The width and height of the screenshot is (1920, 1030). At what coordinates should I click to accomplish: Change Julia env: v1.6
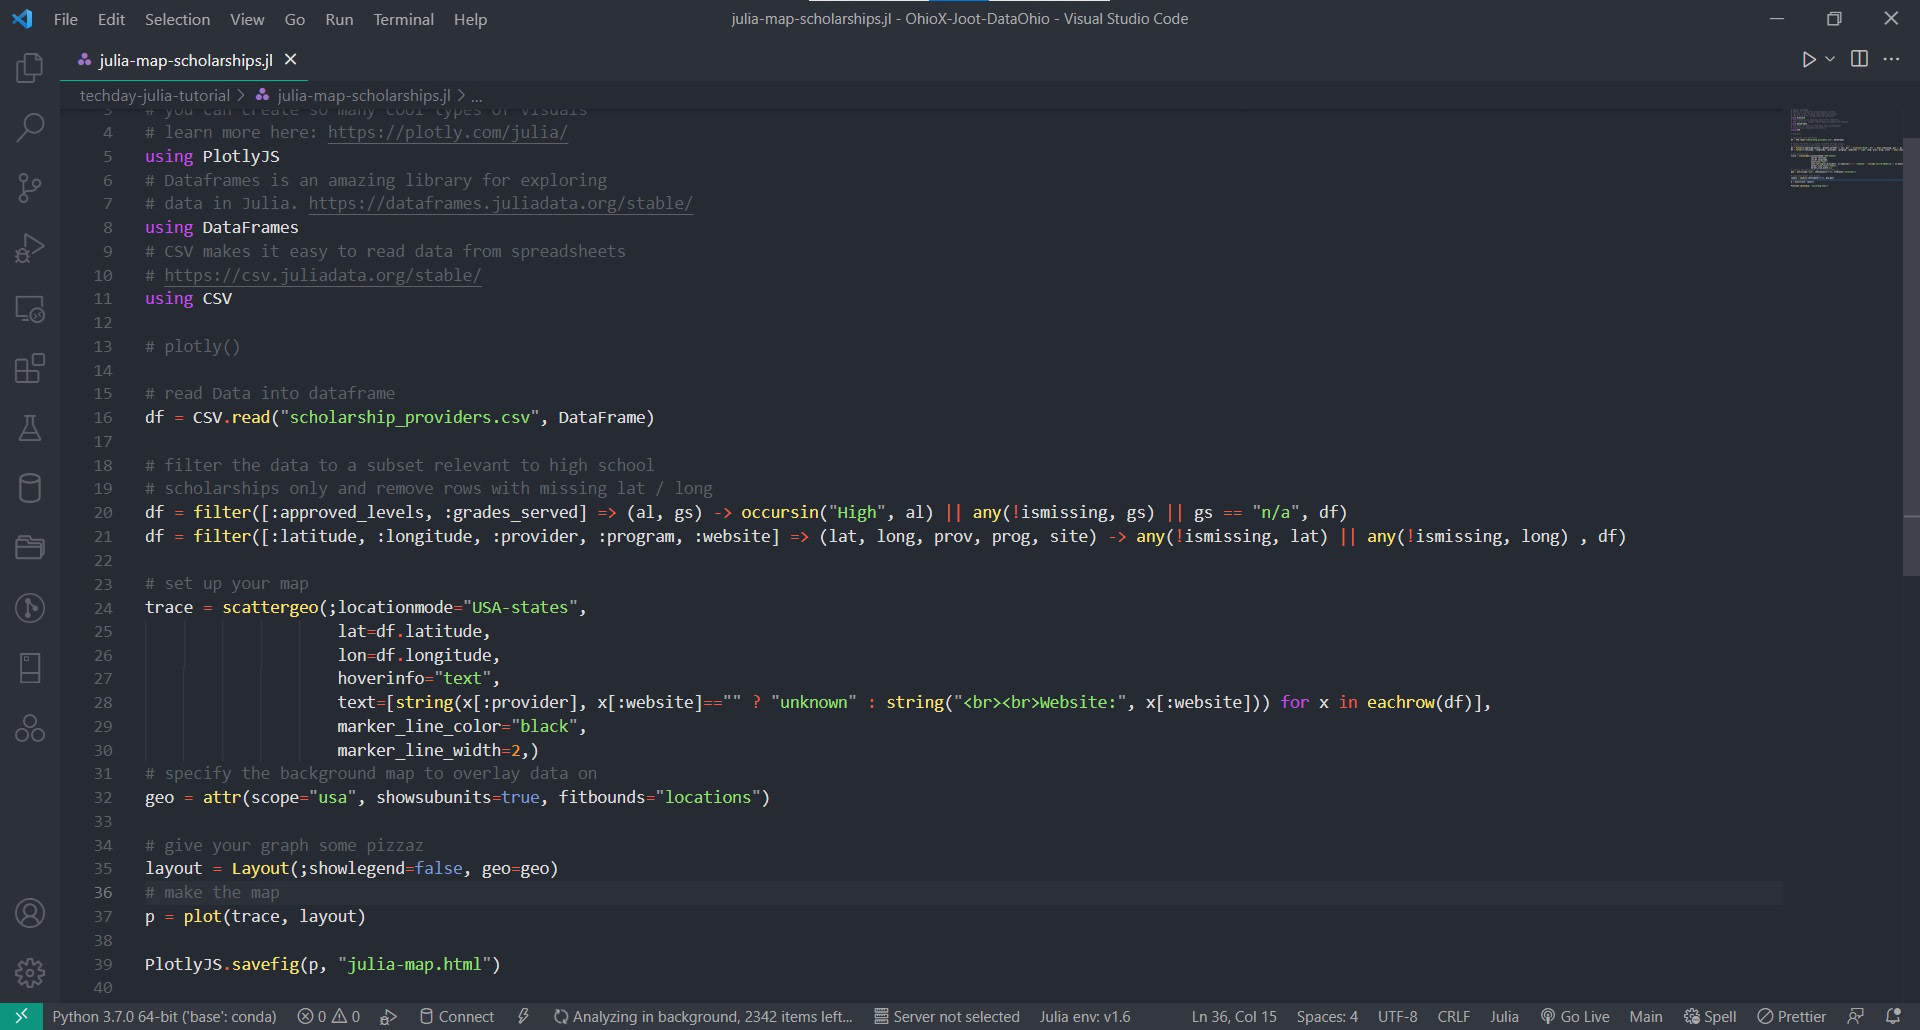pyautogui.click(x=1084, y=1016)
